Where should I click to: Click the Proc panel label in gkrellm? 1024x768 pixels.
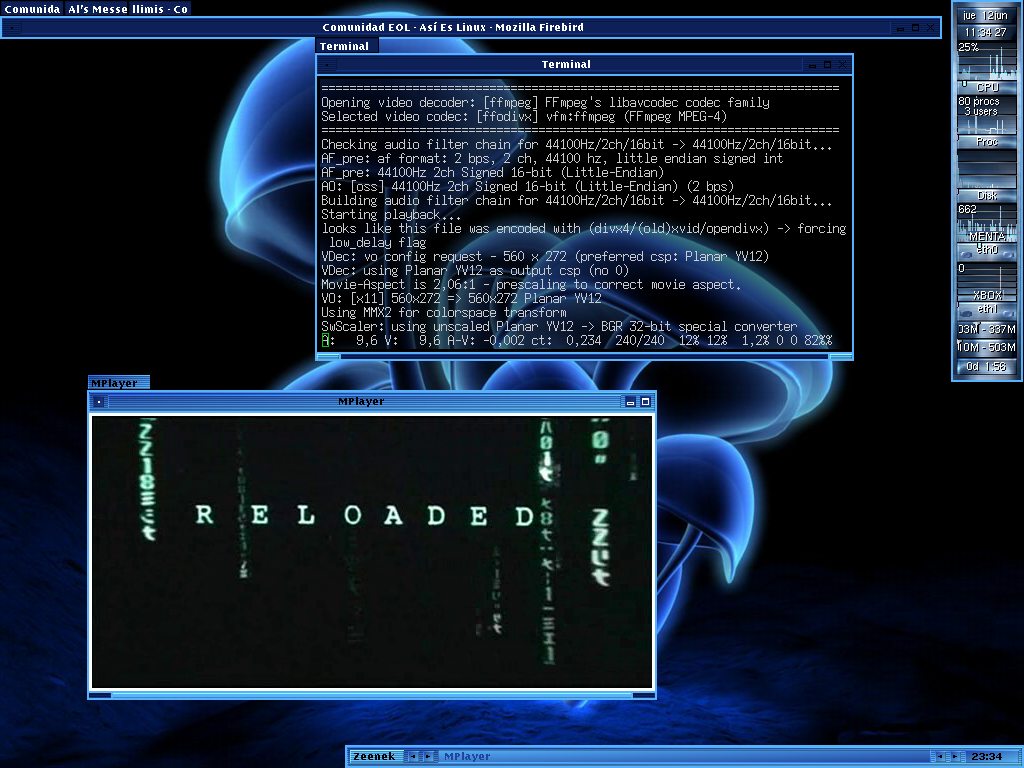(987, 142)
